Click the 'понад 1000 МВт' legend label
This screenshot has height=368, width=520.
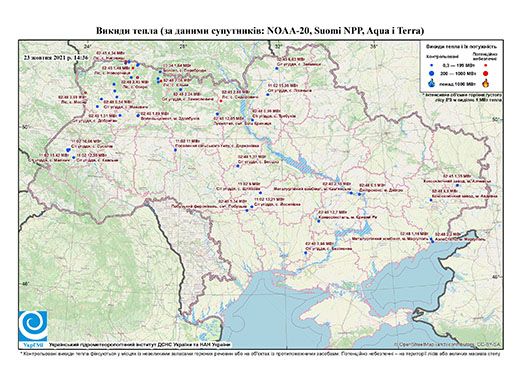click(x=458, y=84)
